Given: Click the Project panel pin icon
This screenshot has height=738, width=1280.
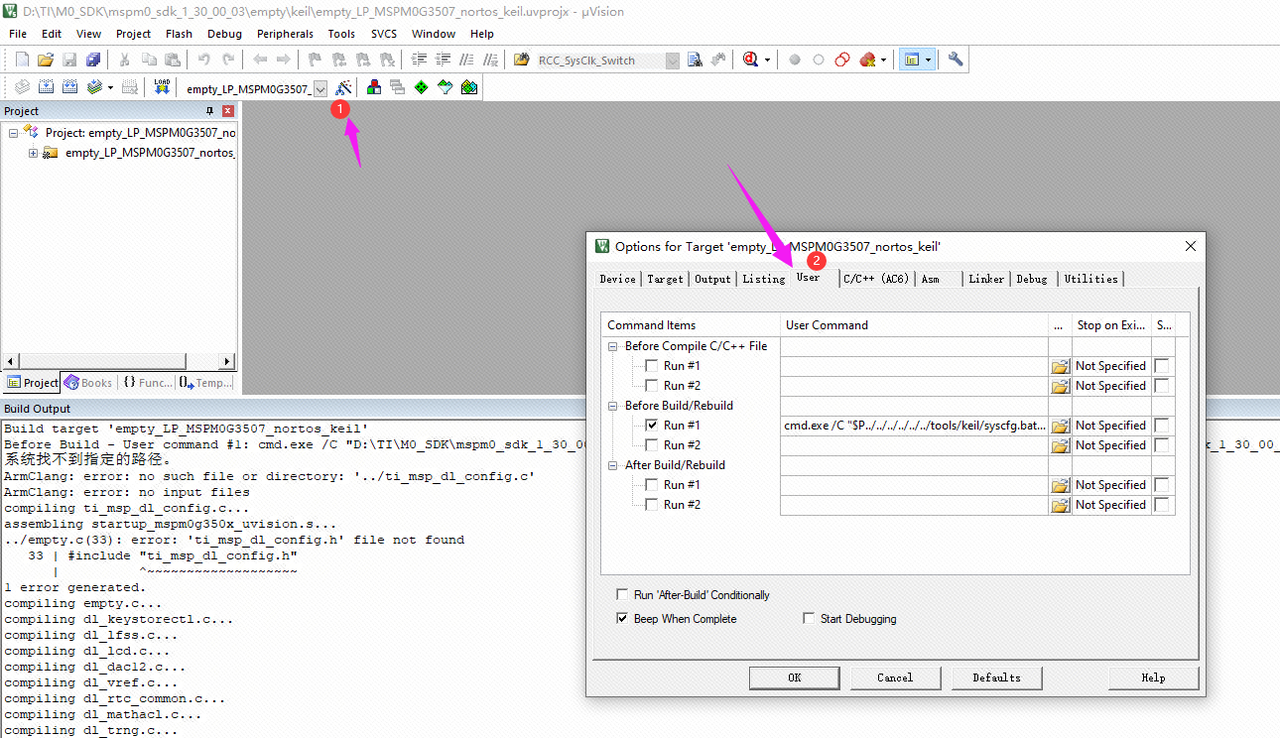Looking at the screenshot, I should click(x=210, y=111).
